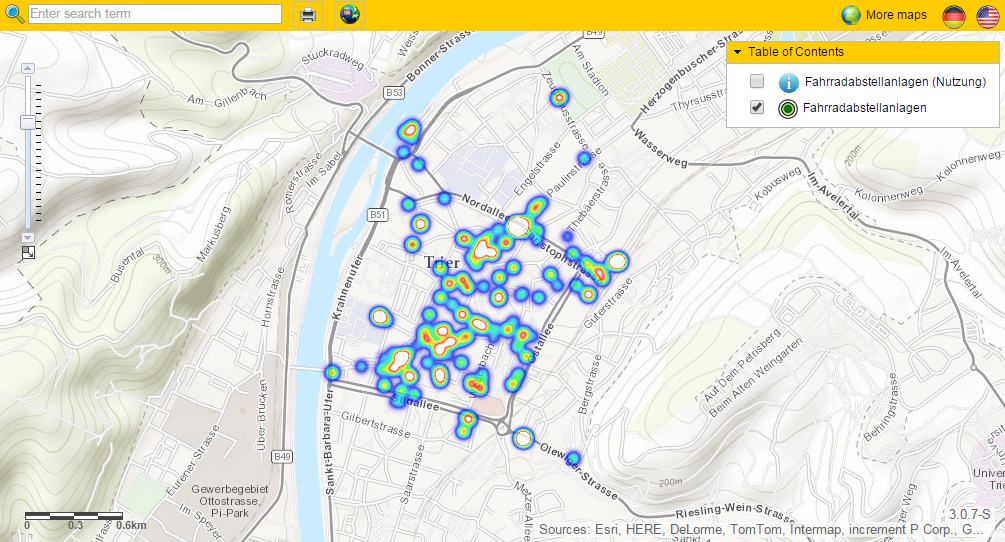This screenshot has height=542, width=1005.
Task: Click the B53 road shield
Action: pos(394,93)
